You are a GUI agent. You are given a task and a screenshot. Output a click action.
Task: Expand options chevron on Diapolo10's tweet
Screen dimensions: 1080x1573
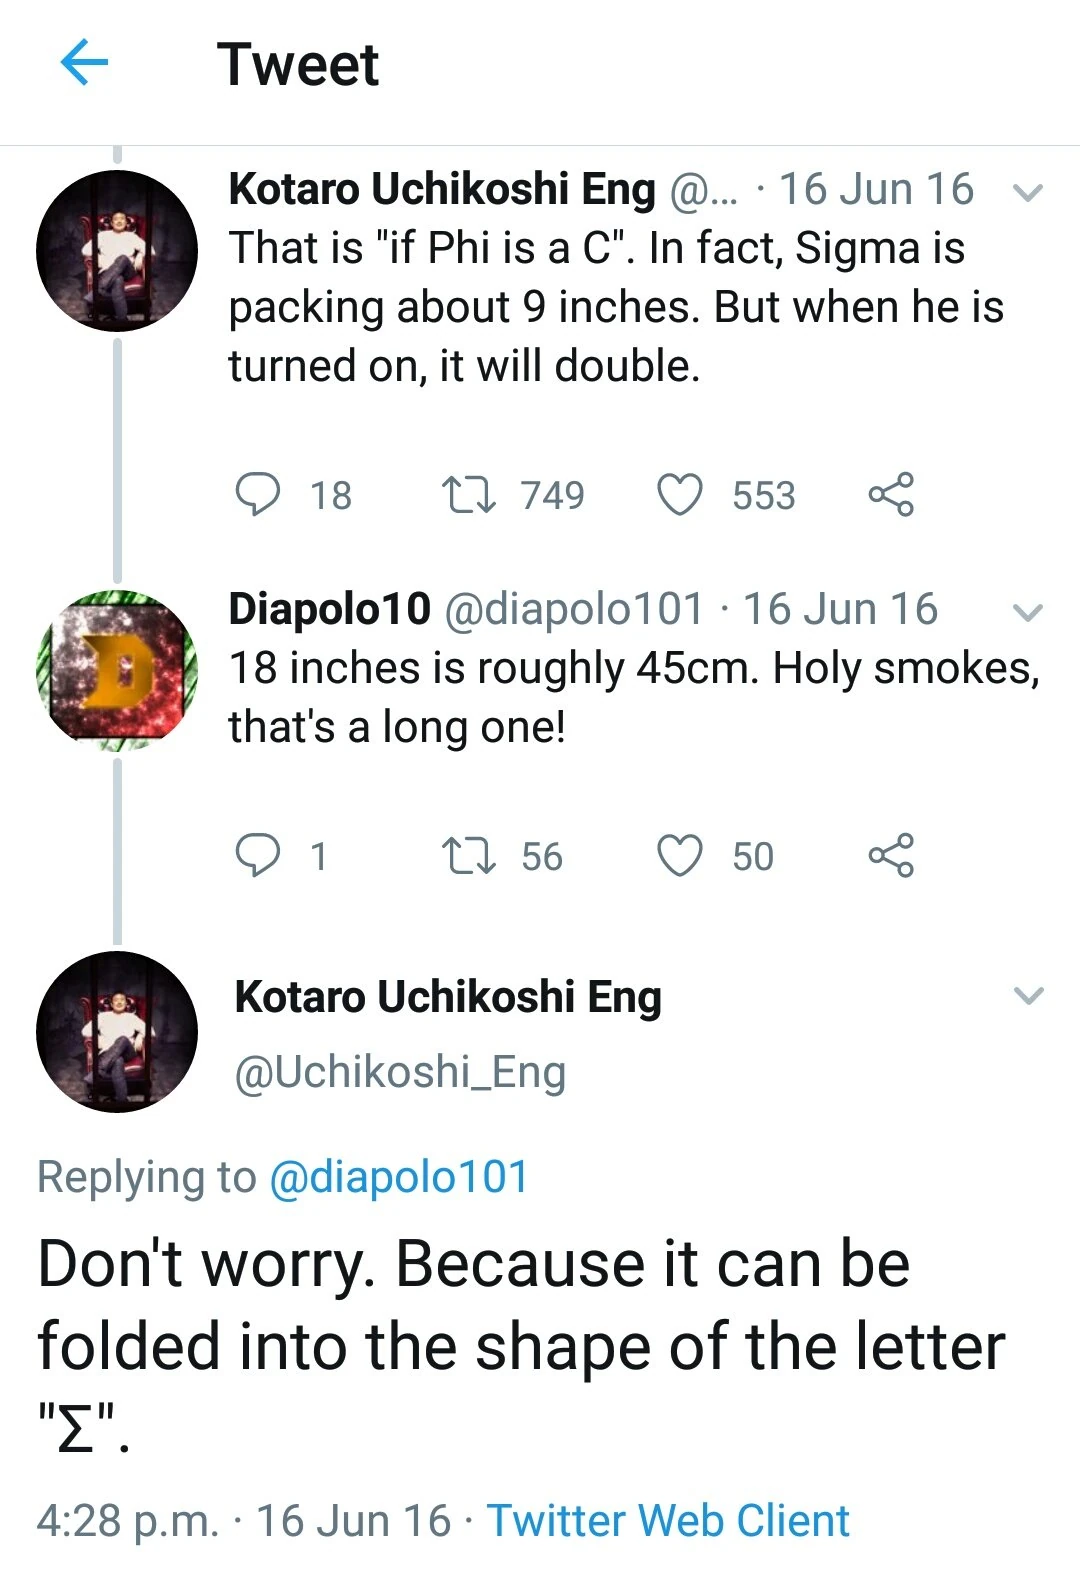(x=1028, y=612)
